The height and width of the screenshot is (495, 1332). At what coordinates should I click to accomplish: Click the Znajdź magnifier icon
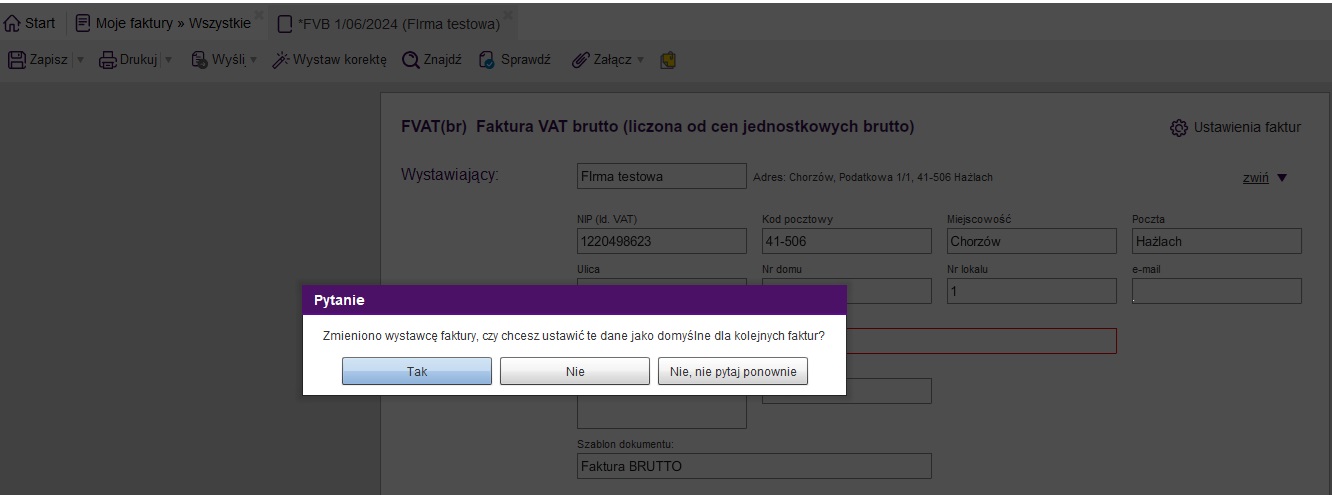[x=411, y=60]
